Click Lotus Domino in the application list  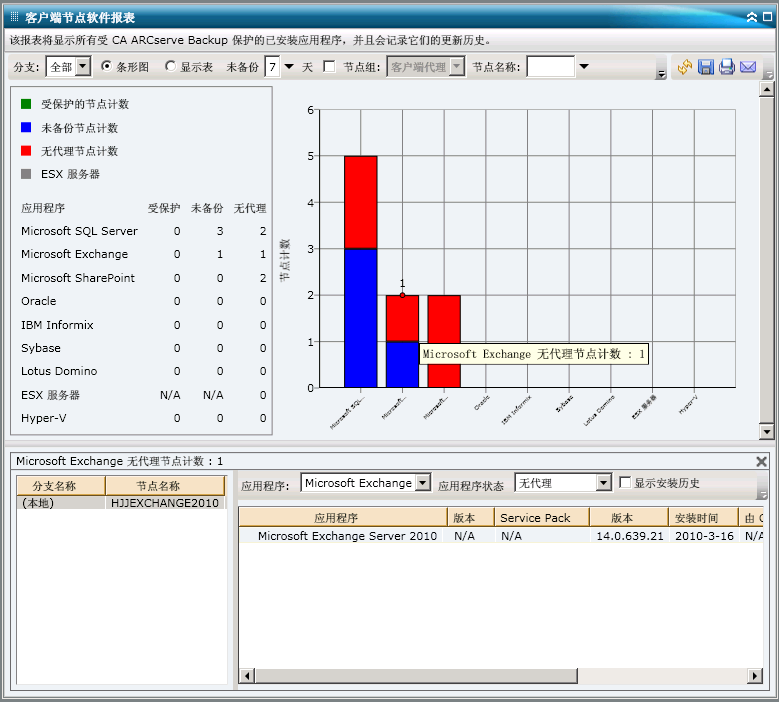point(59,371)
